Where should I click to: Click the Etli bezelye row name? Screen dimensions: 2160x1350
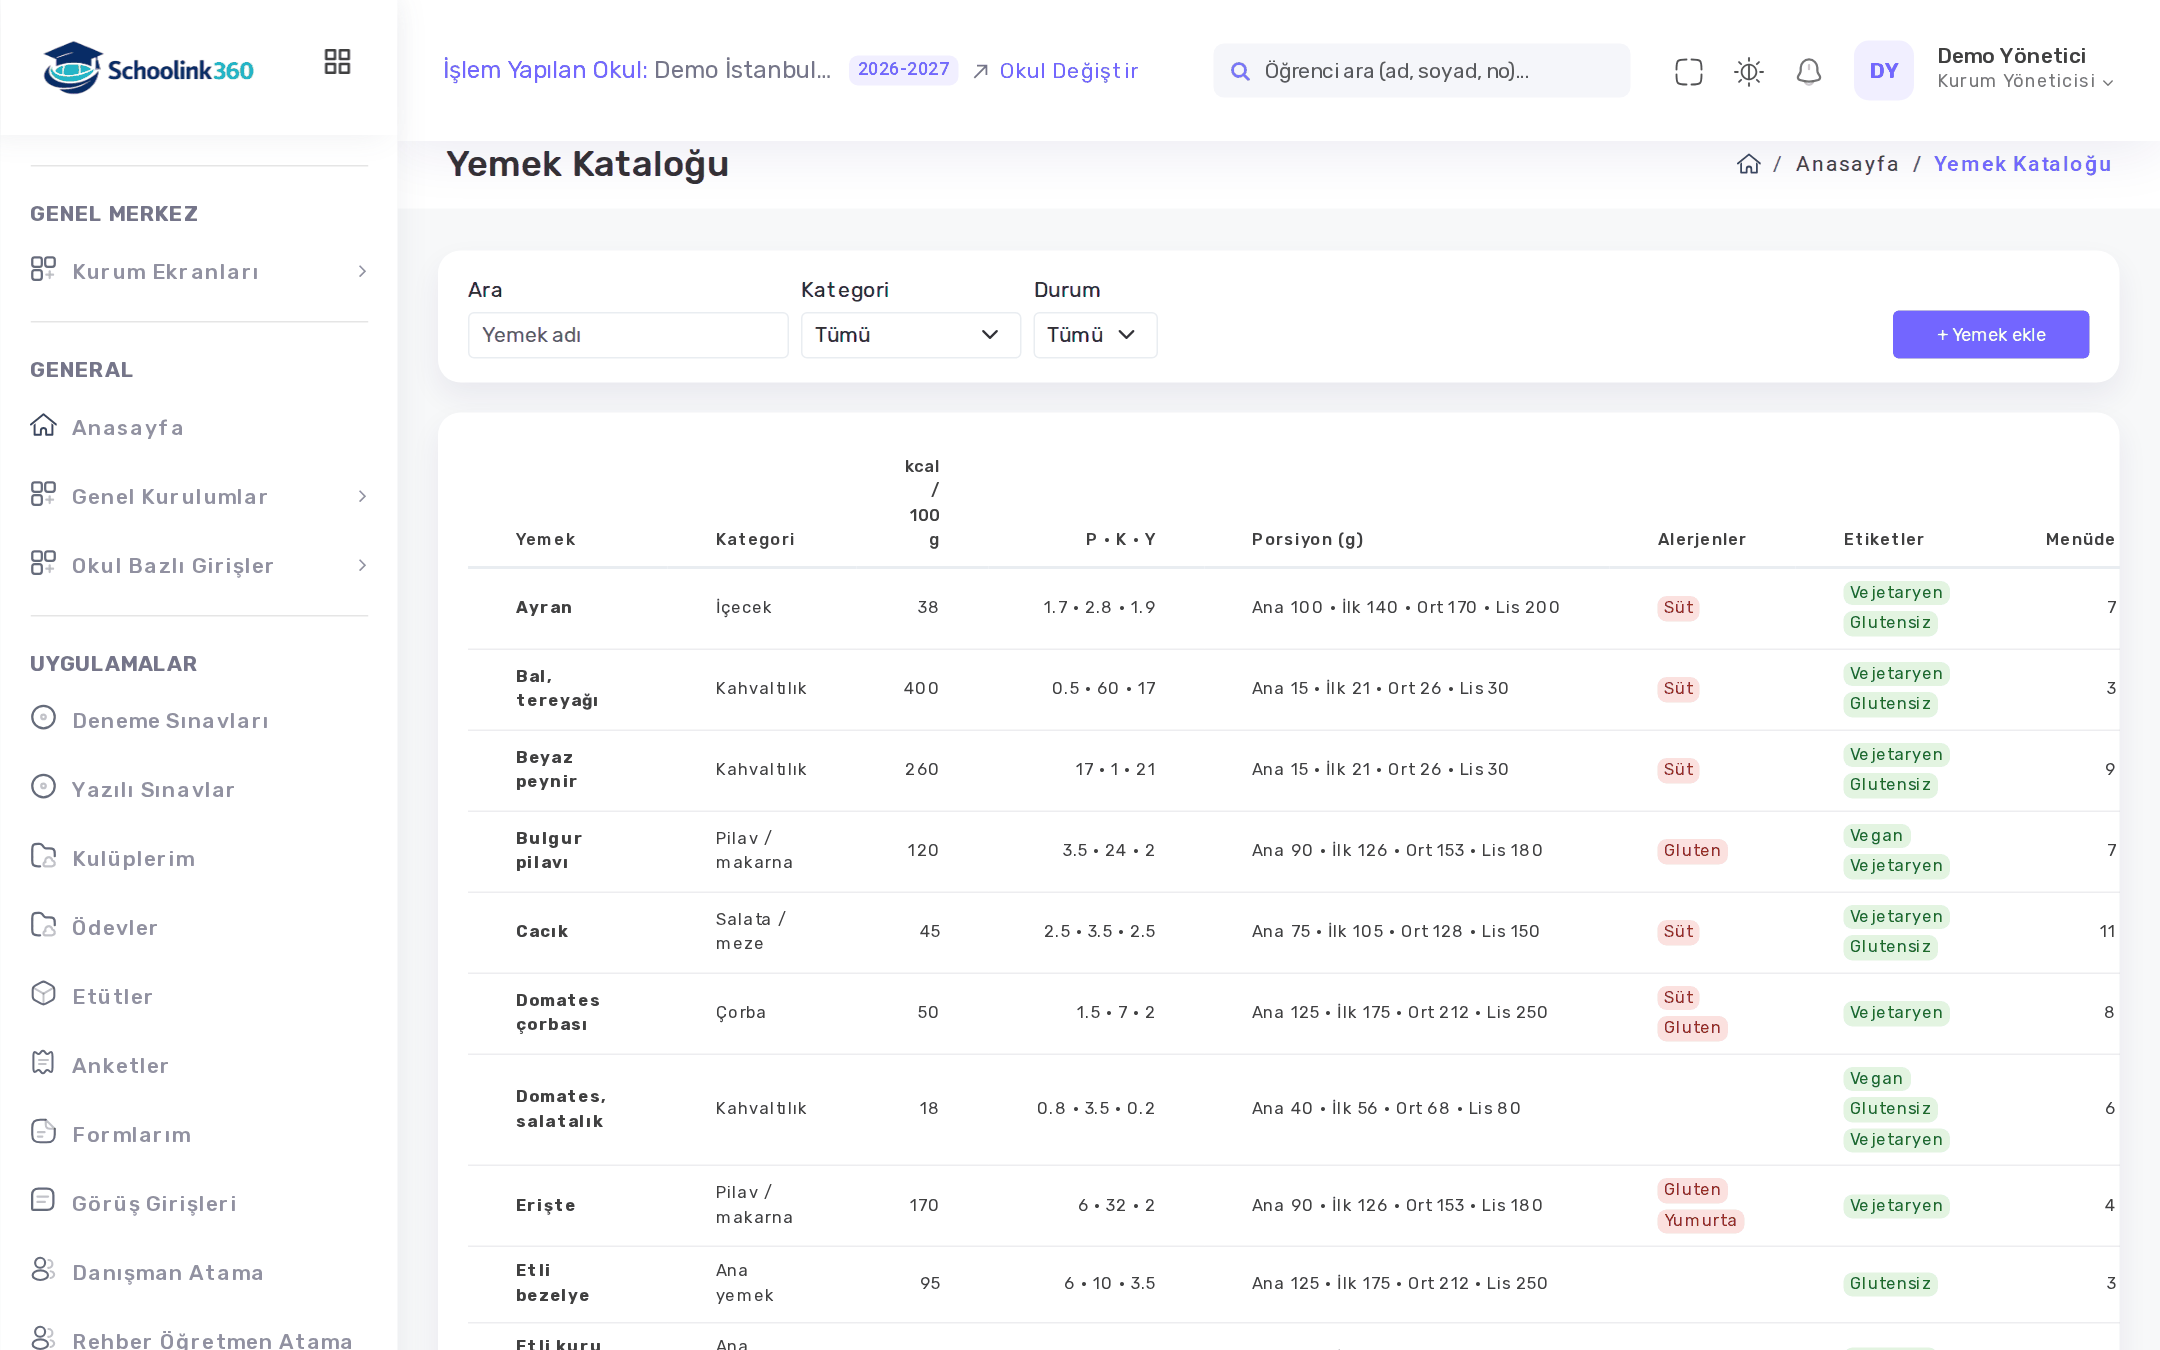click(x=553, y=1283)
